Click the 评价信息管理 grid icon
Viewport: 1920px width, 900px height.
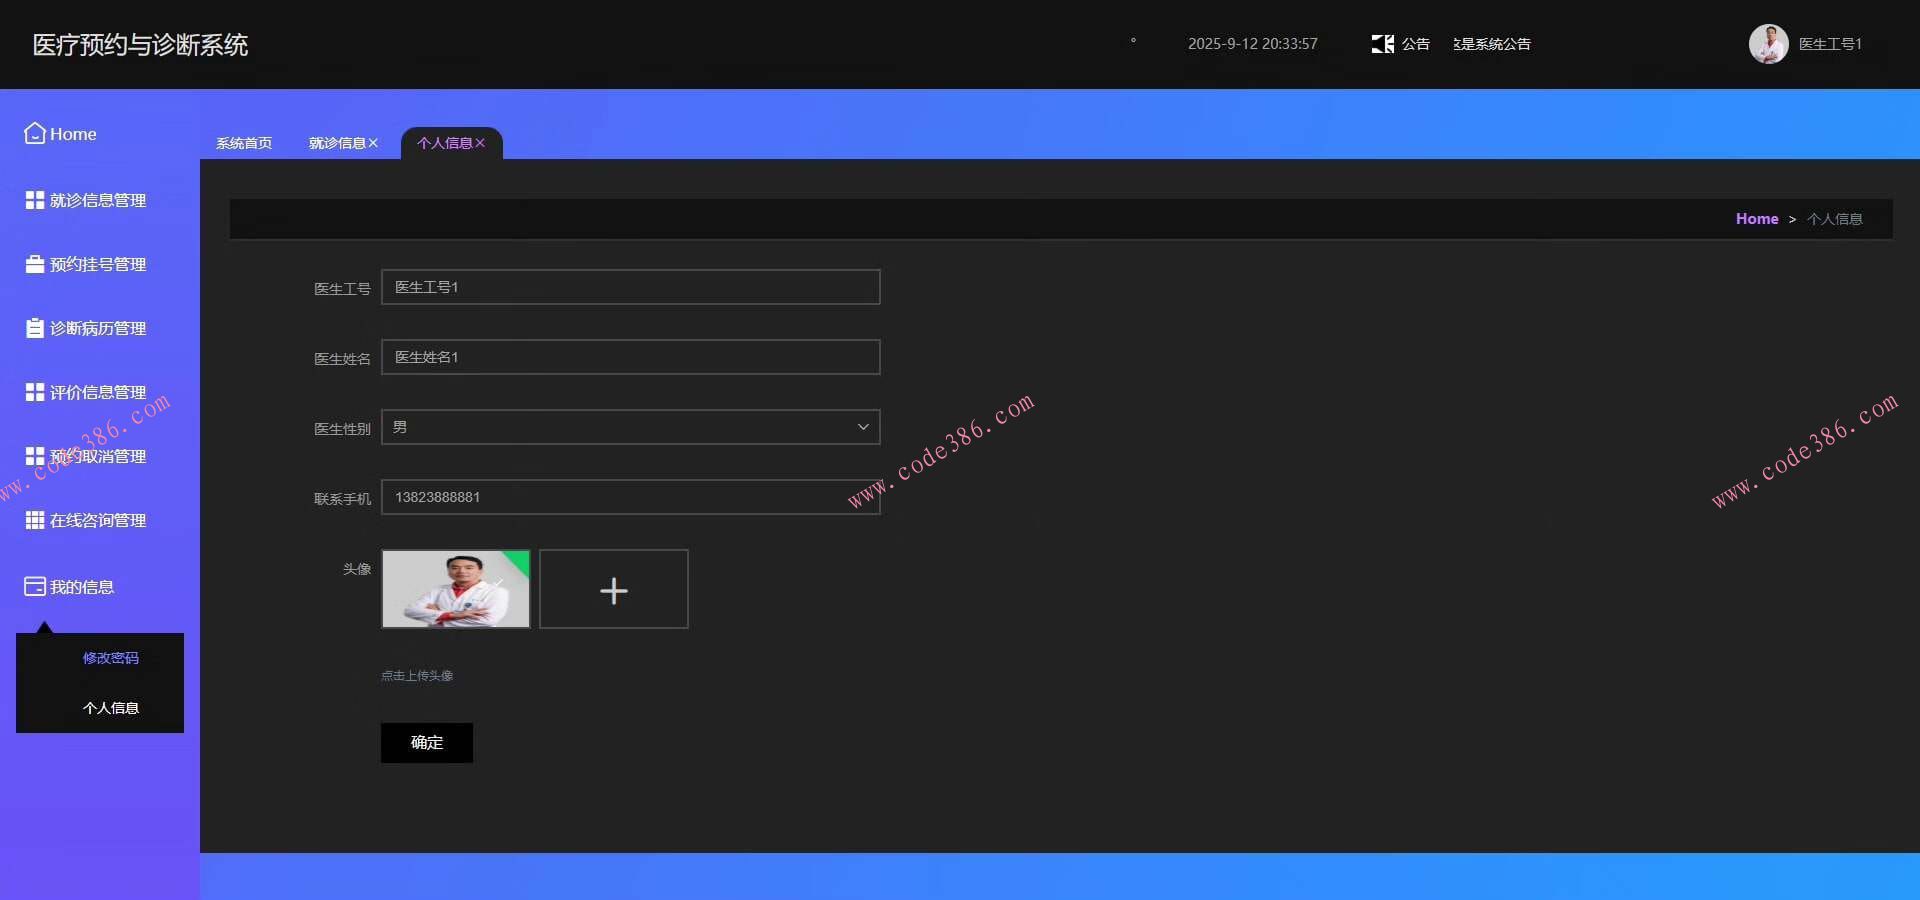pos(35,392)
